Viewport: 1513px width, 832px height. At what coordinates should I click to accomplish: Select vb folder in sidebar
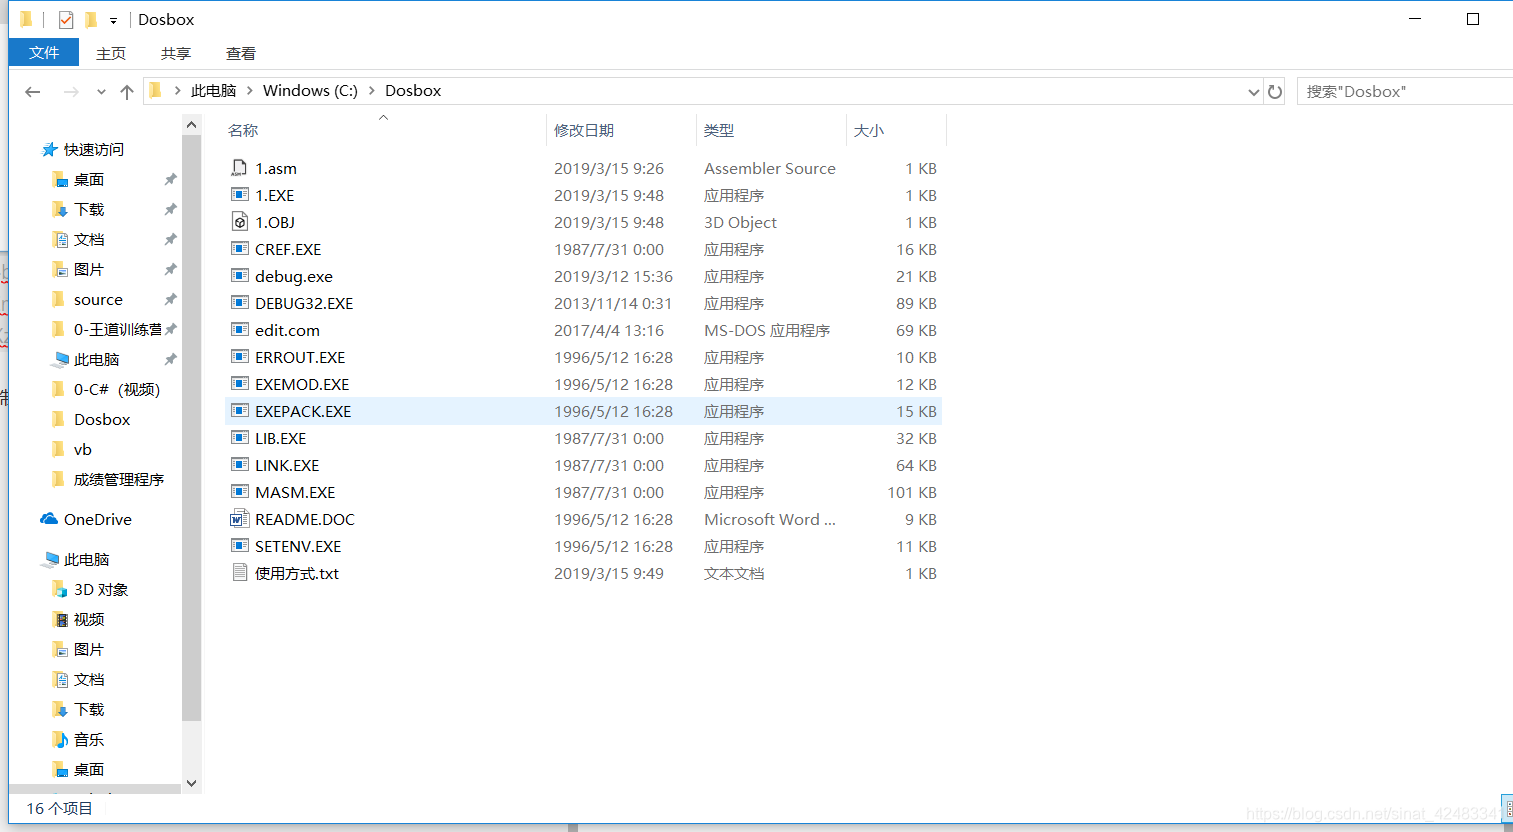[83, 449]
